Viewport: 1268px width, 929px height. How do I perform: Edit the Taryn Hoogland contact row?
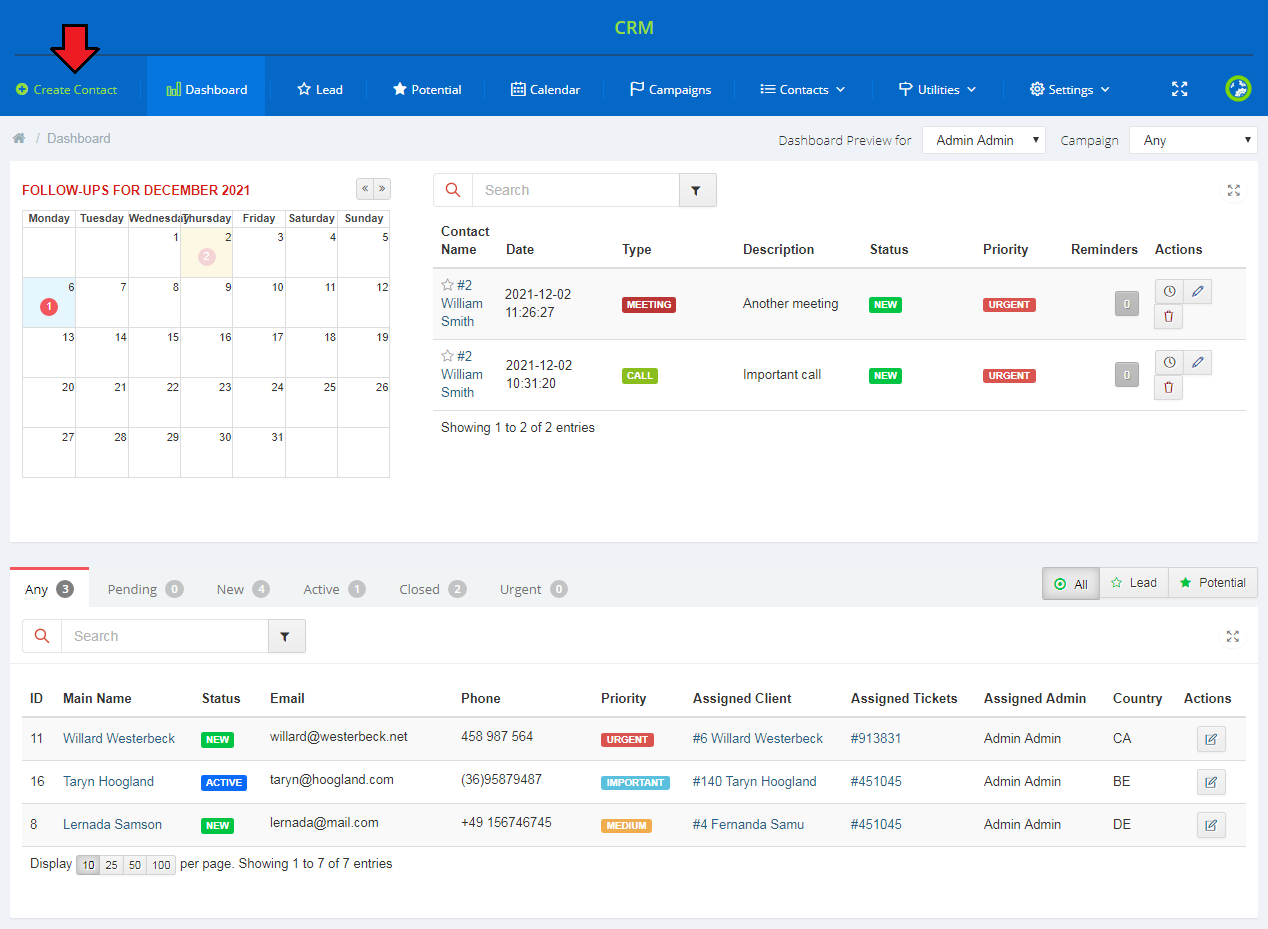tap(1210, 782)
